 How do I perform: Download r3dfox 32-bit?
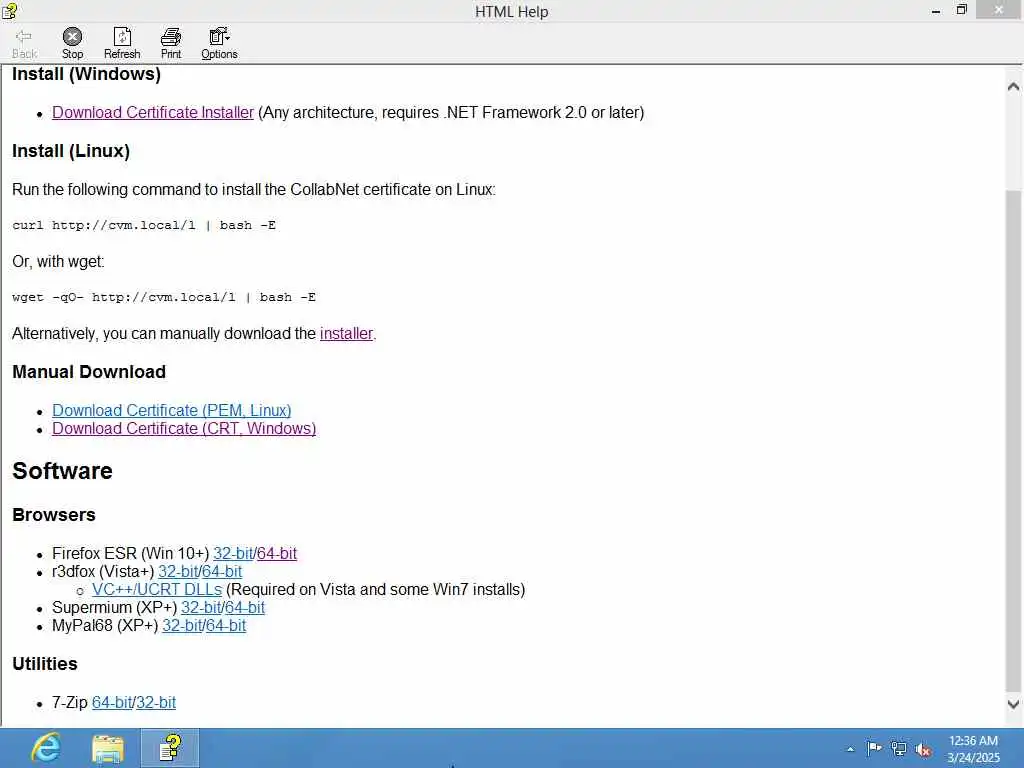[x=178, y=571]
